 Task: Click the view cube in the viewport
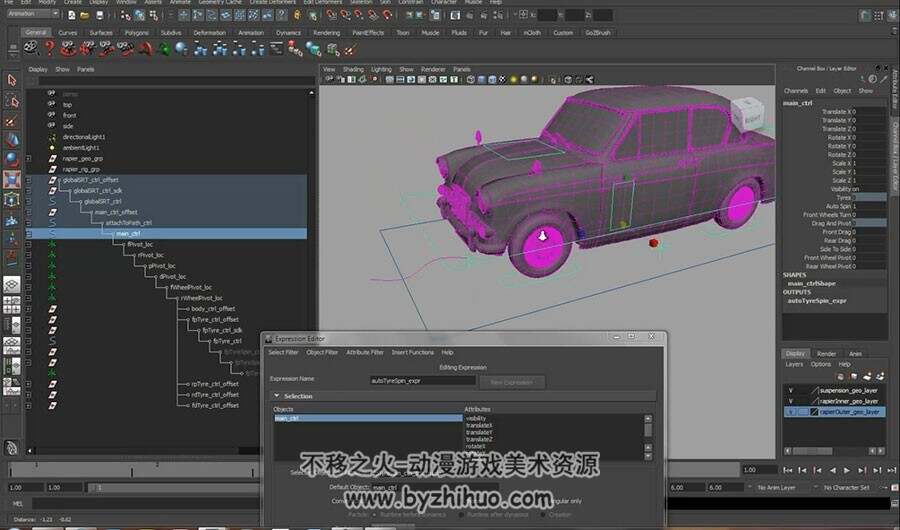[747, 114]
